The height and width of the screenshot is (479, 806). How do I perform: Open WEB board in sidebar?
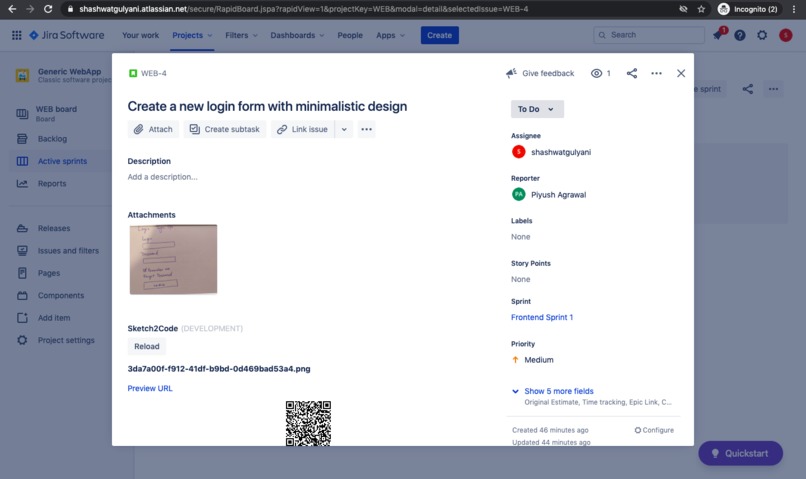[57, 114]
